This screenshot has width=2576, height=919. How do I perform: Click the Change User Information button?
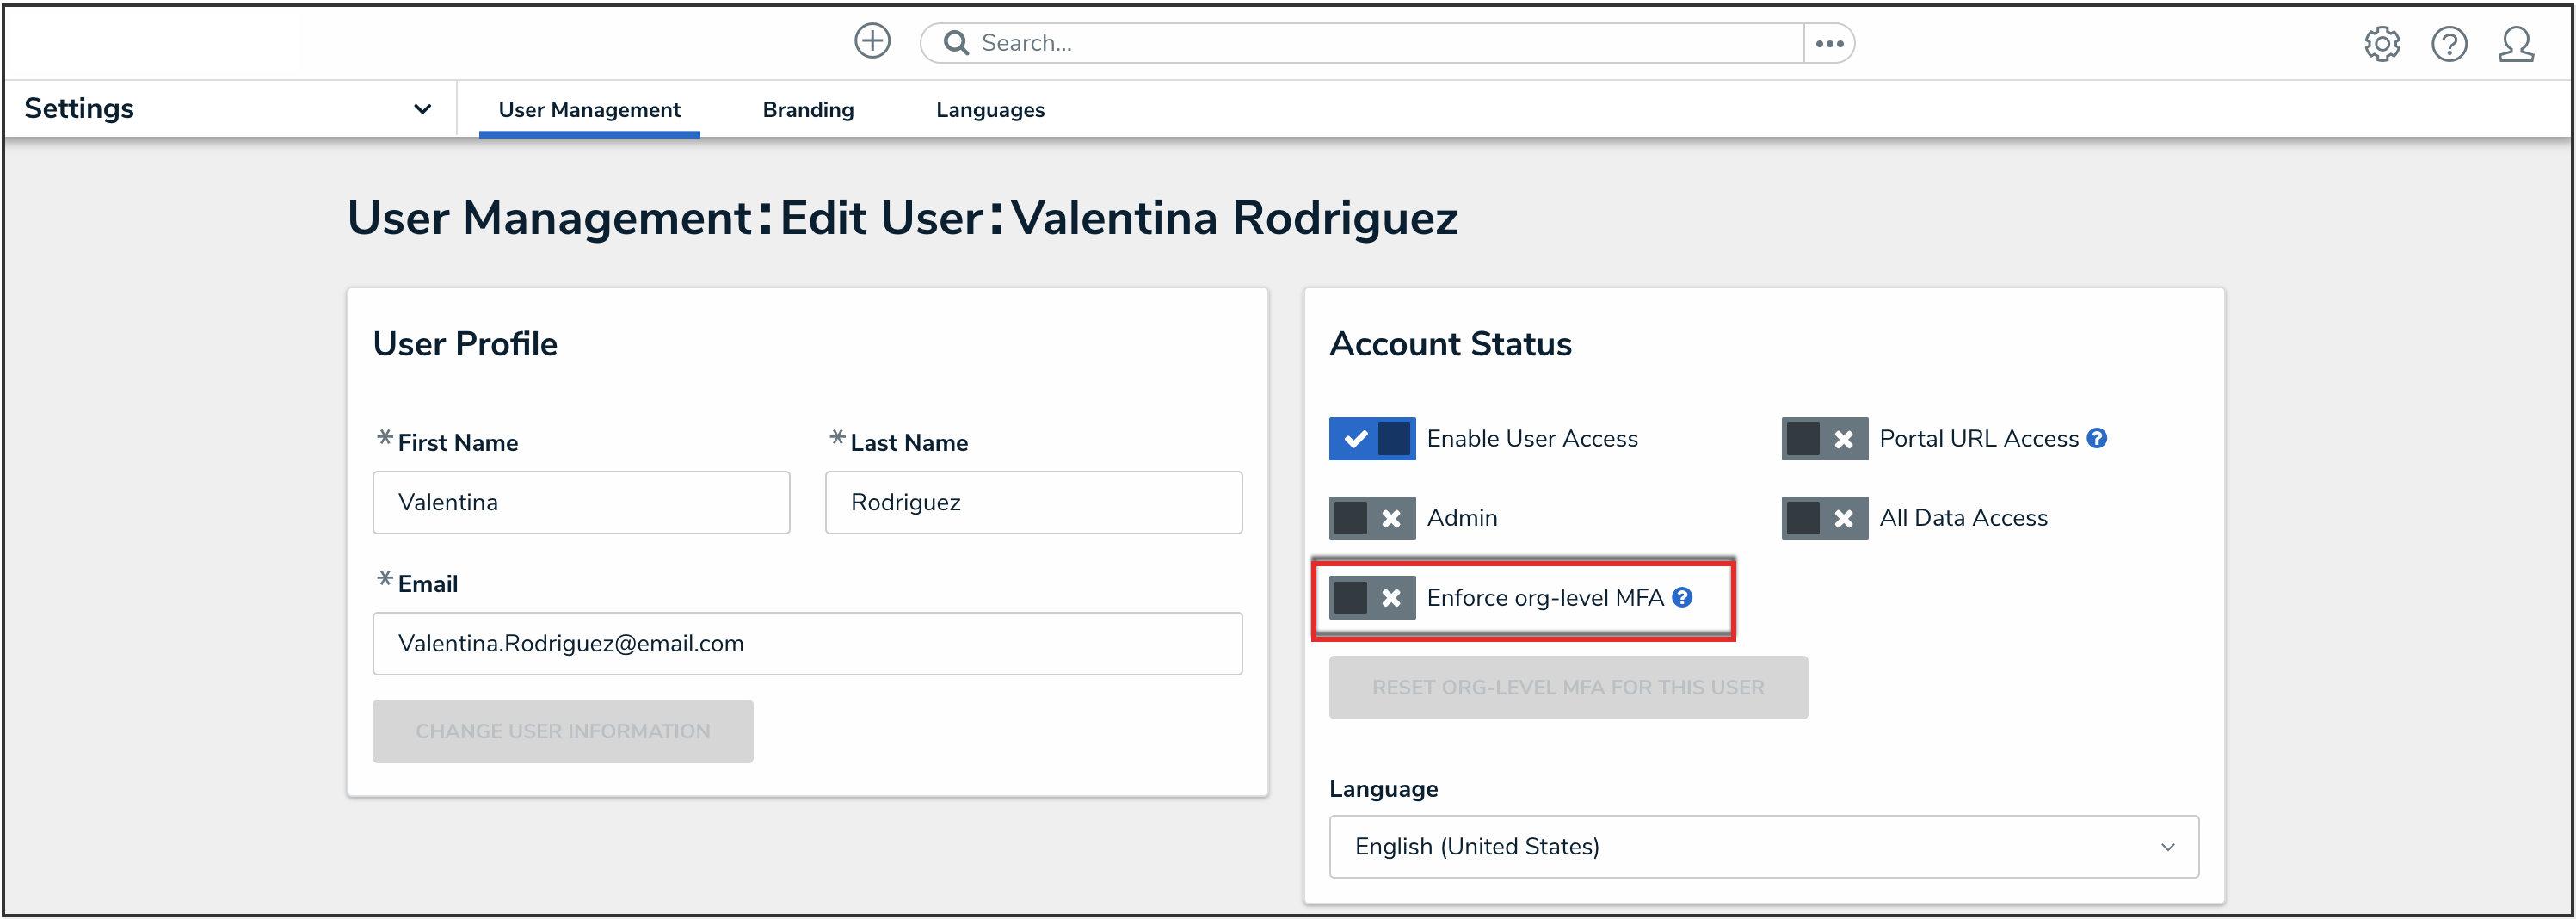point(562,731)
